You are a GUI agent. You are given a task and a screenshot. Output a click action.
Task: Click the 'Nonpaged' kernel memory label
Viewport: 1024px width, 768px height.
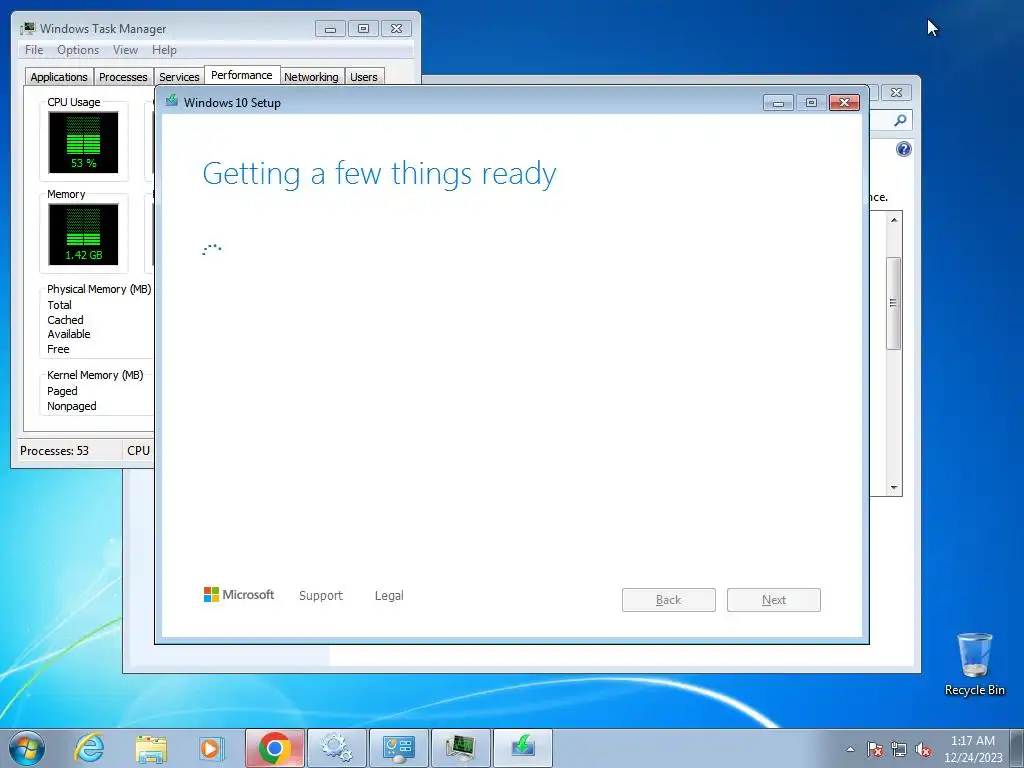click(72, 406)
